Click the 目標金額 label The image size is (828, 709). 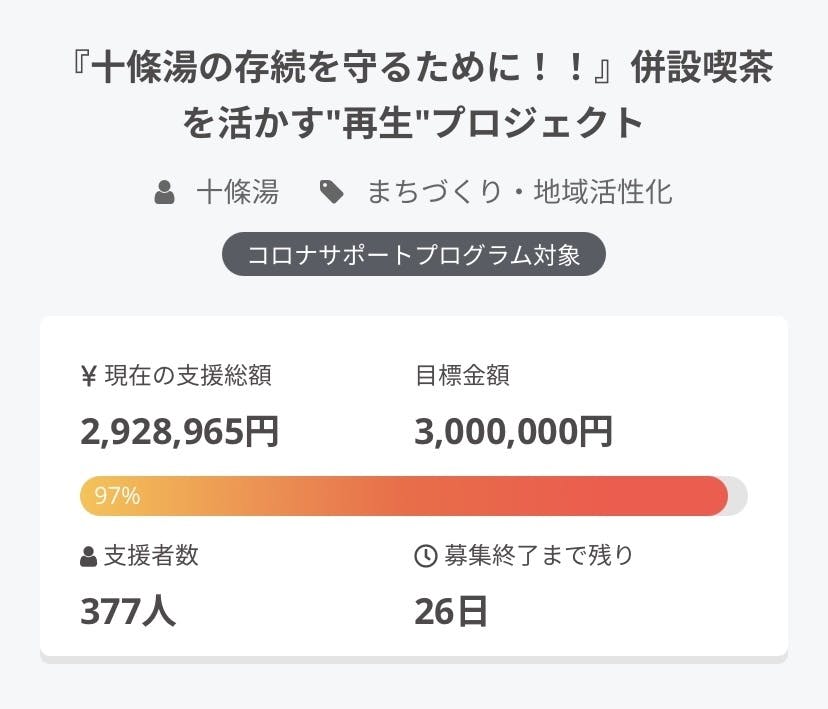462,376
